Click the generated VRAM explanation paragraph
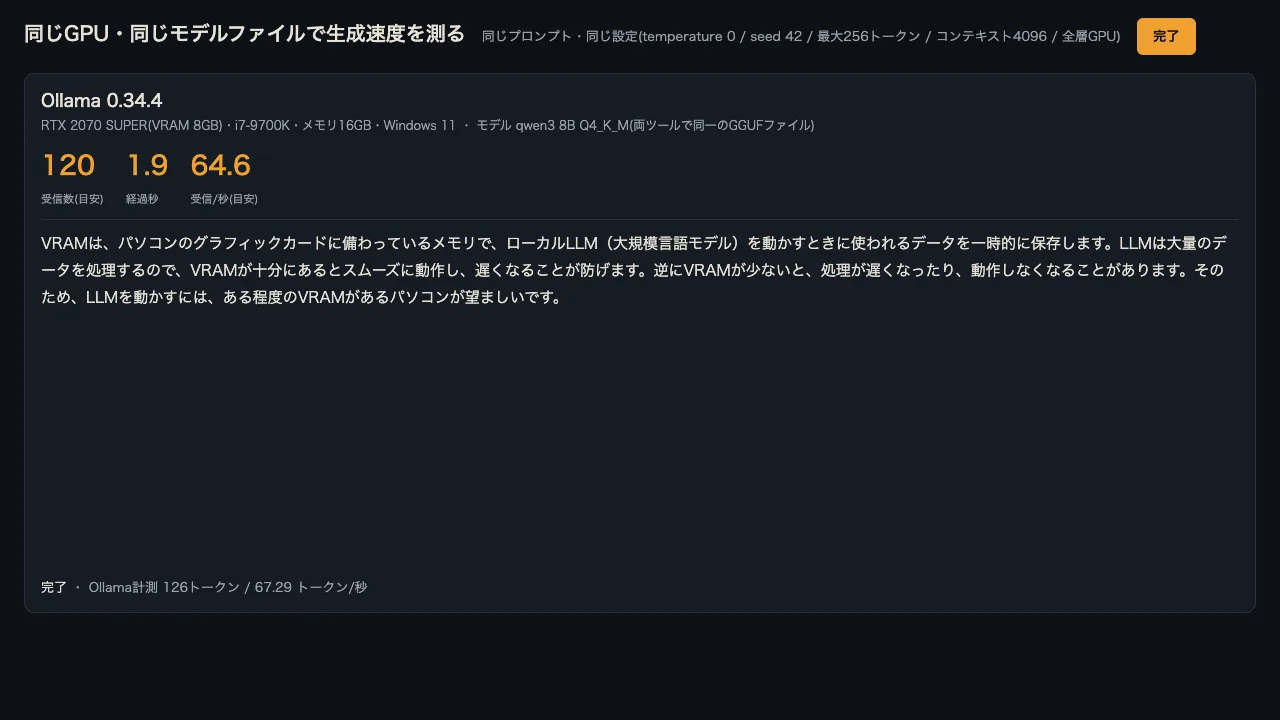 [x=634, y=270]
